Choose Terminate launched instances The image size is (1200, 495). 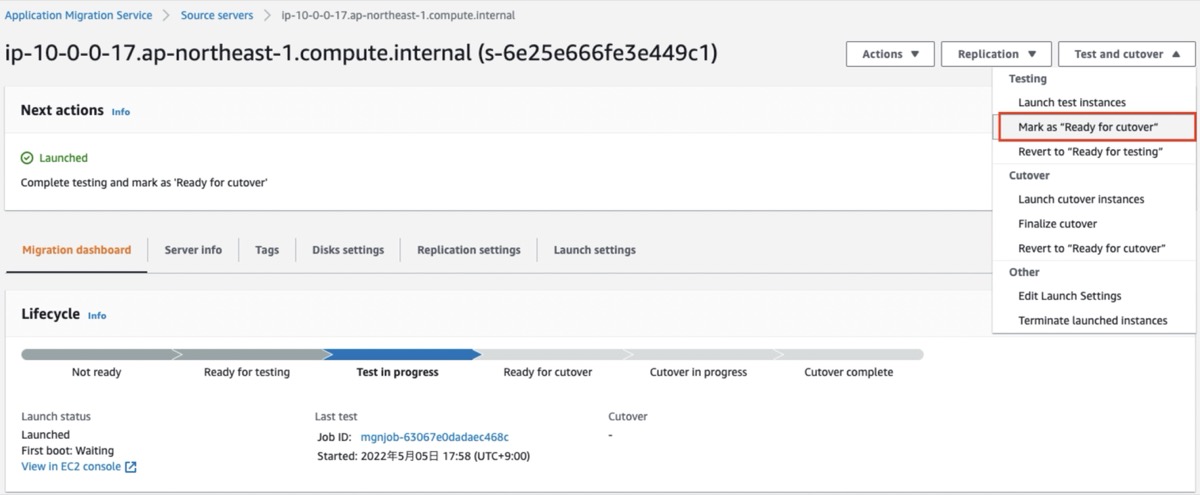pyautogui.click(x=1092, y=321)
